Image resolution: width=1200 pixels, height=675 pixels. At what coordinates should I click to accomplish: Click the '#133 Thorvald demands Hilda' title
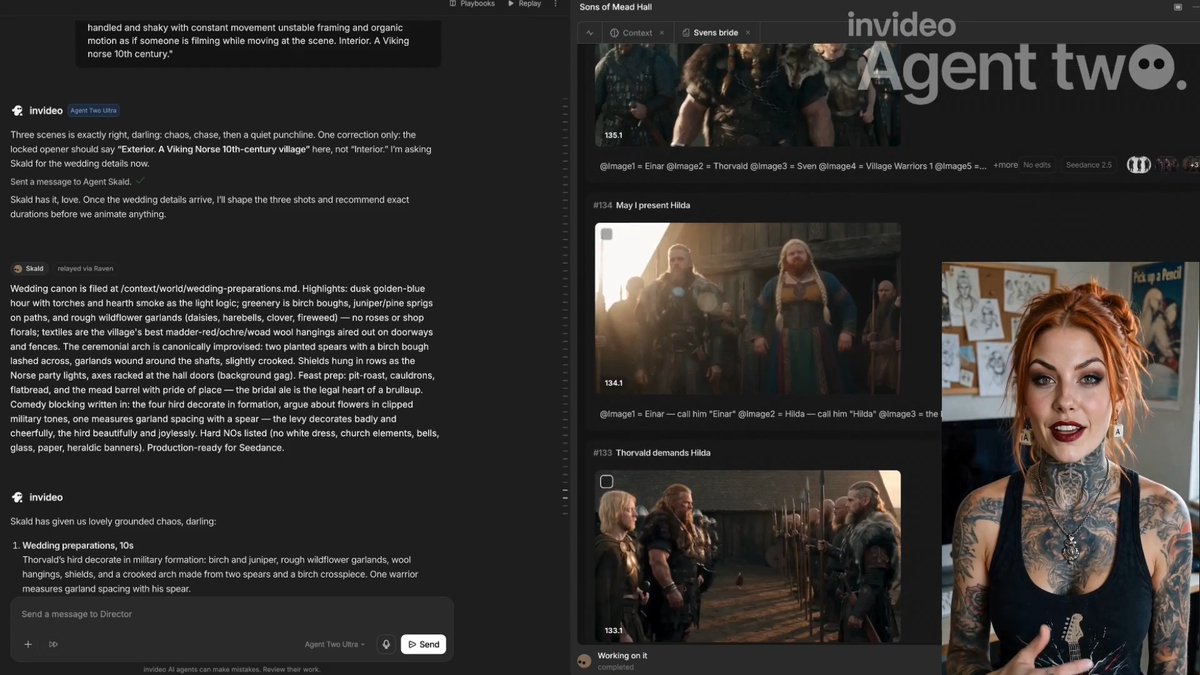[652, 453]
